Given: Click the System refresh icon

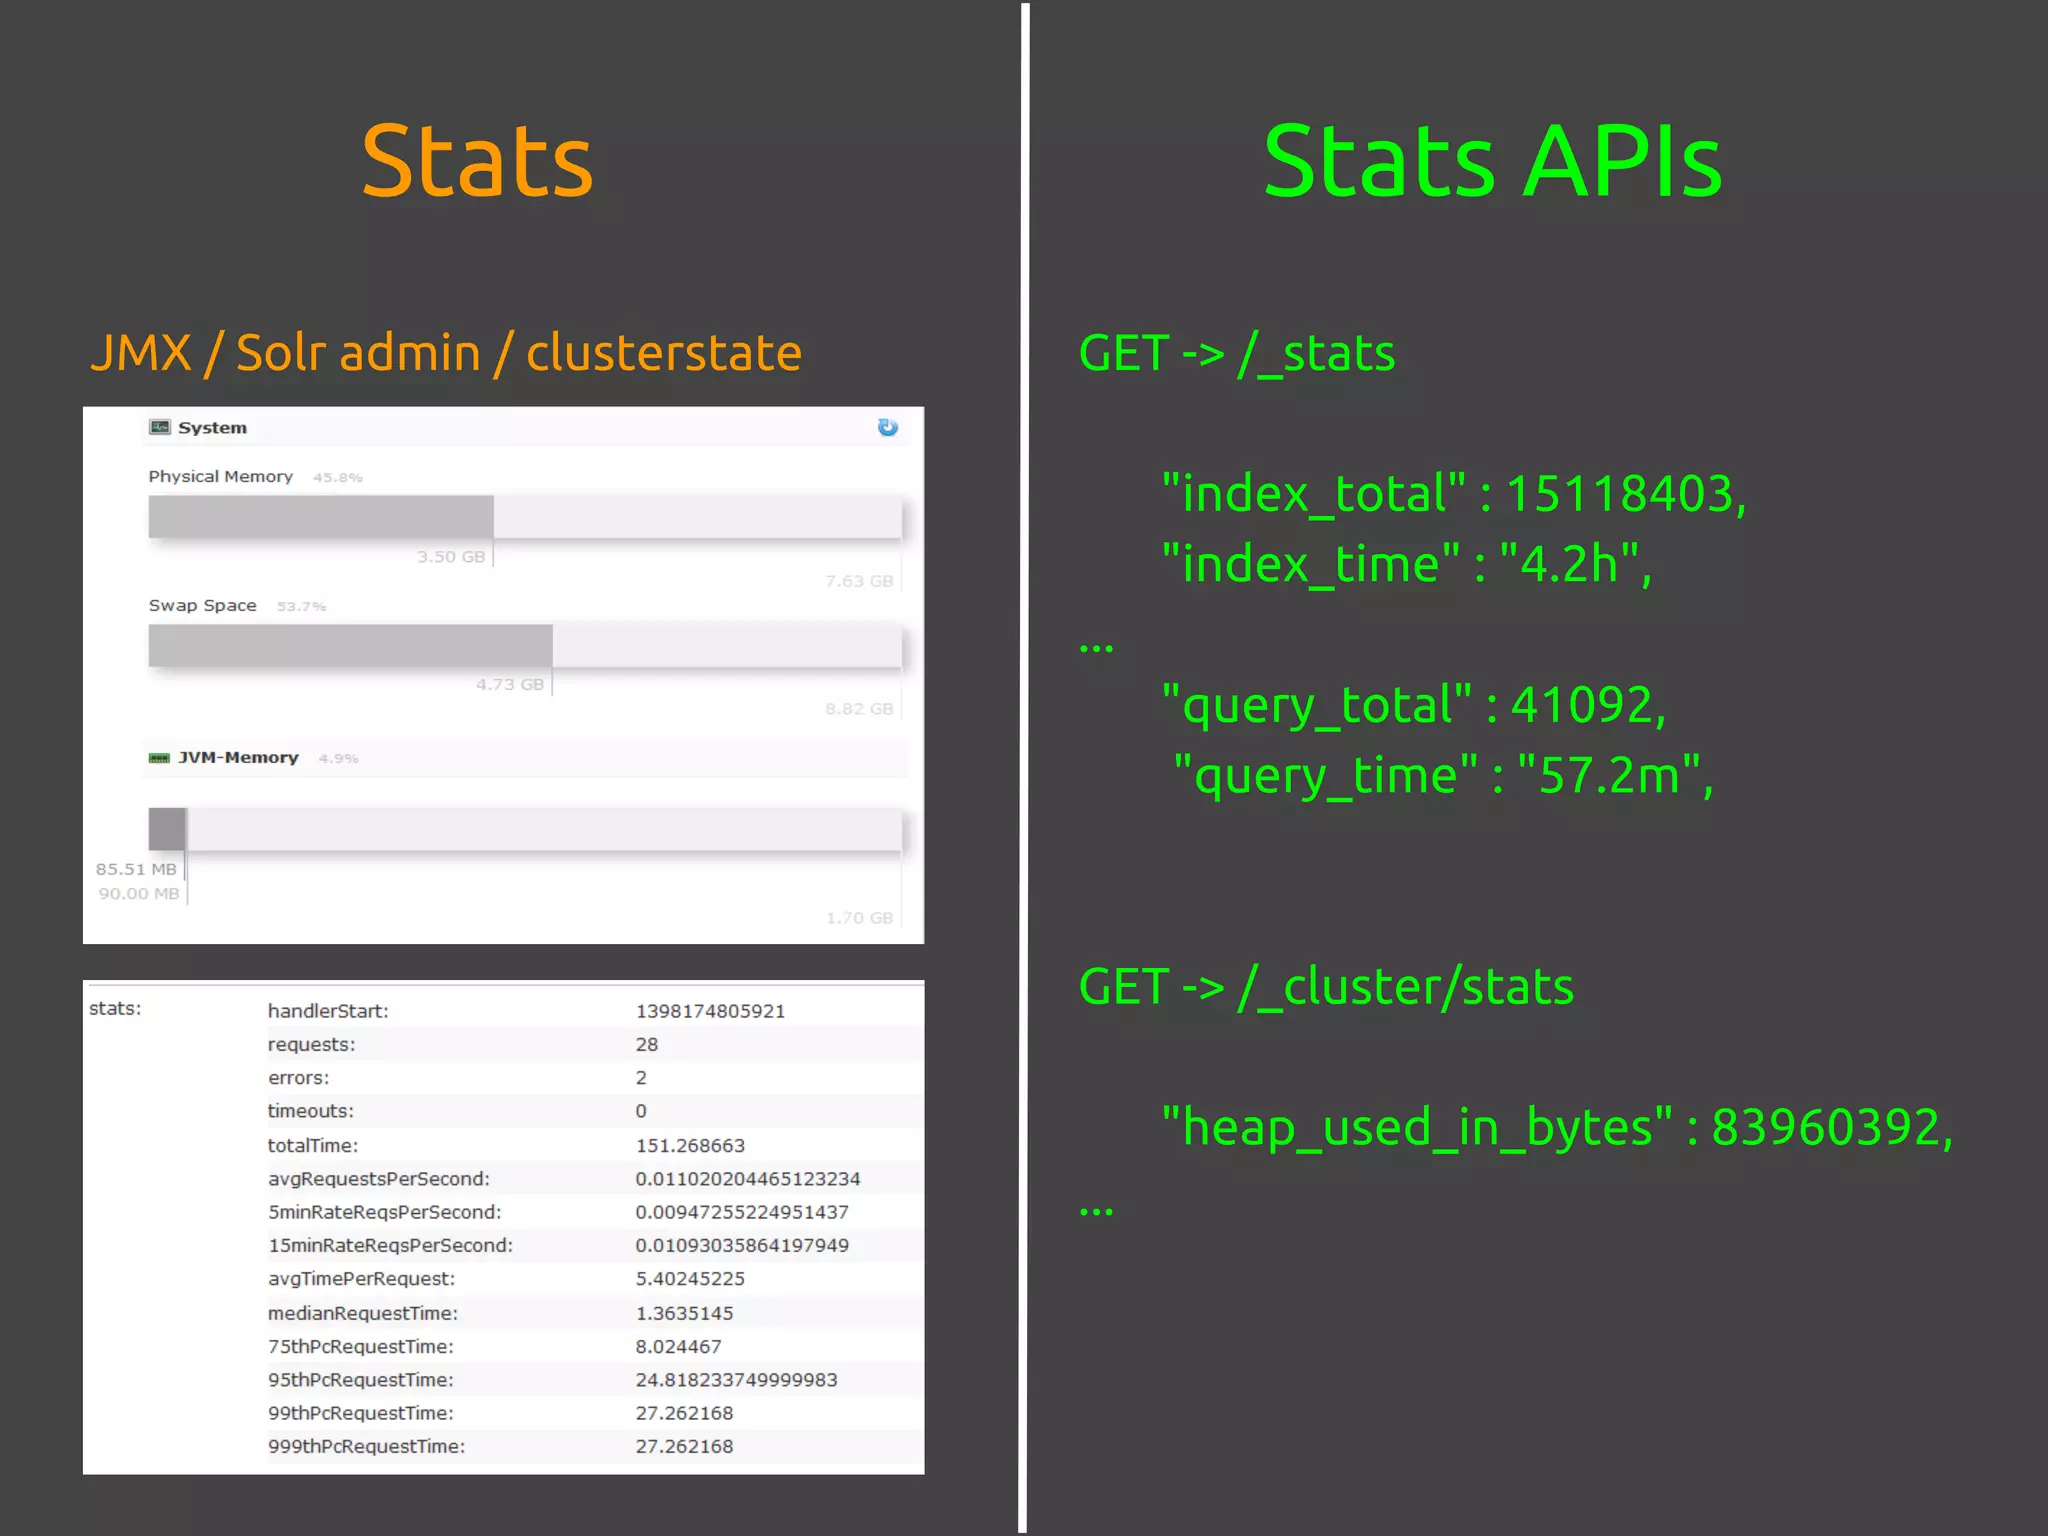Looking at the screenshot, I should (x=887, y=427).
